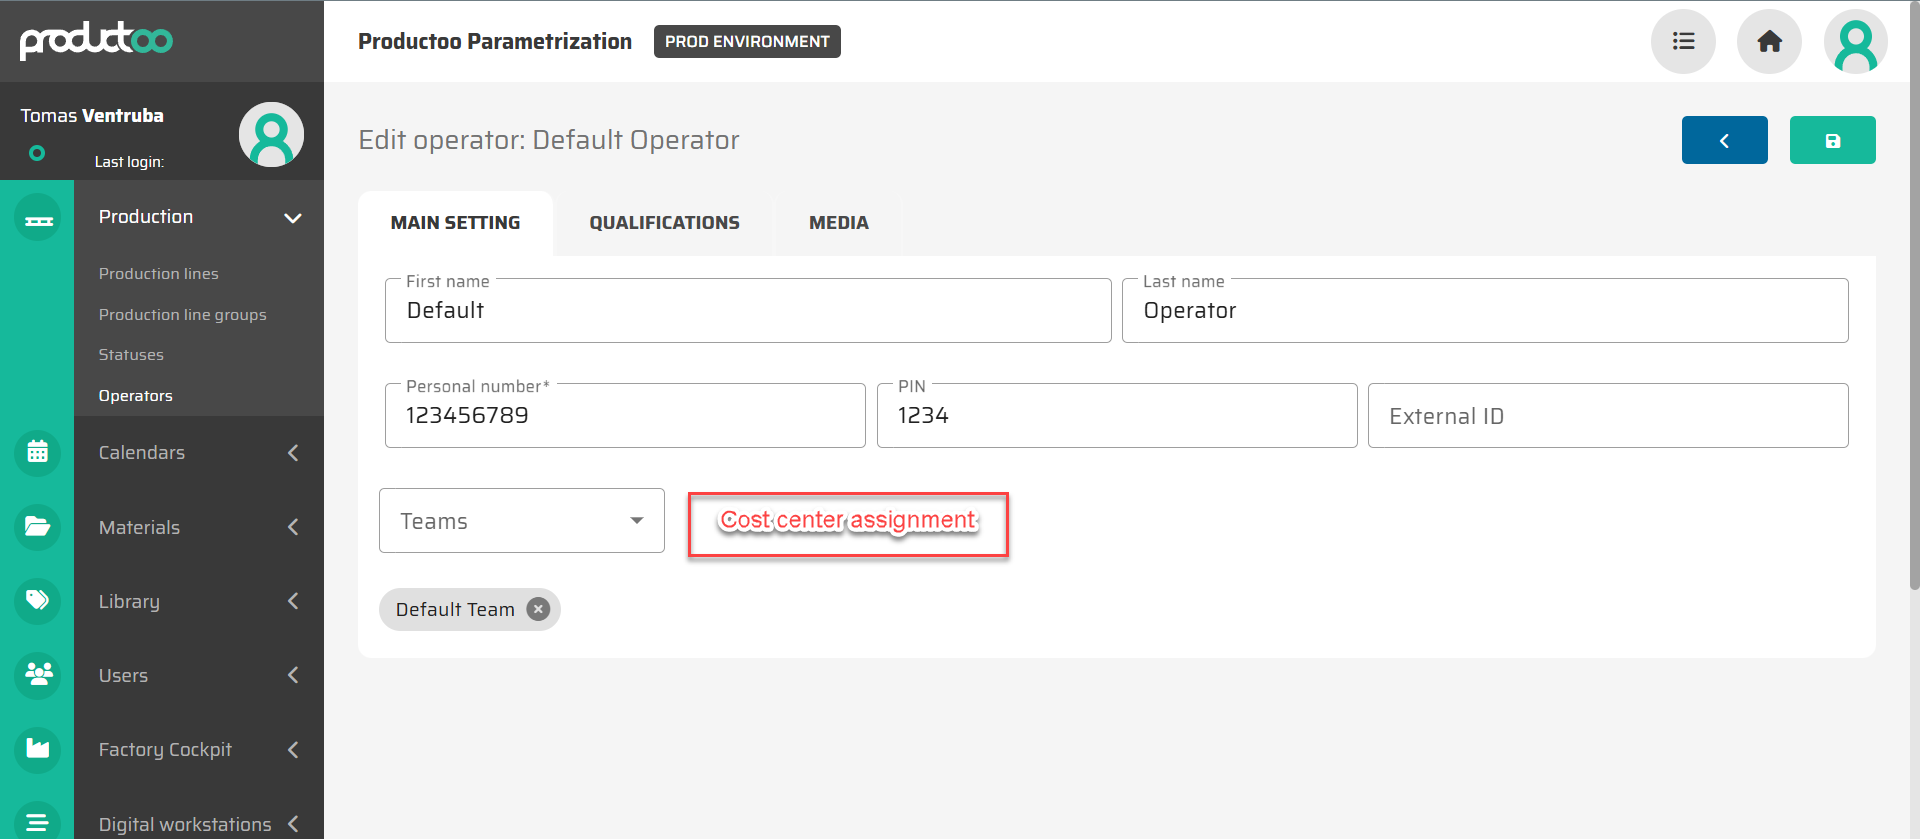Click into the External ID field
The height and width of the screenshot is (839, 1920).
click(x=1607, y=416)
